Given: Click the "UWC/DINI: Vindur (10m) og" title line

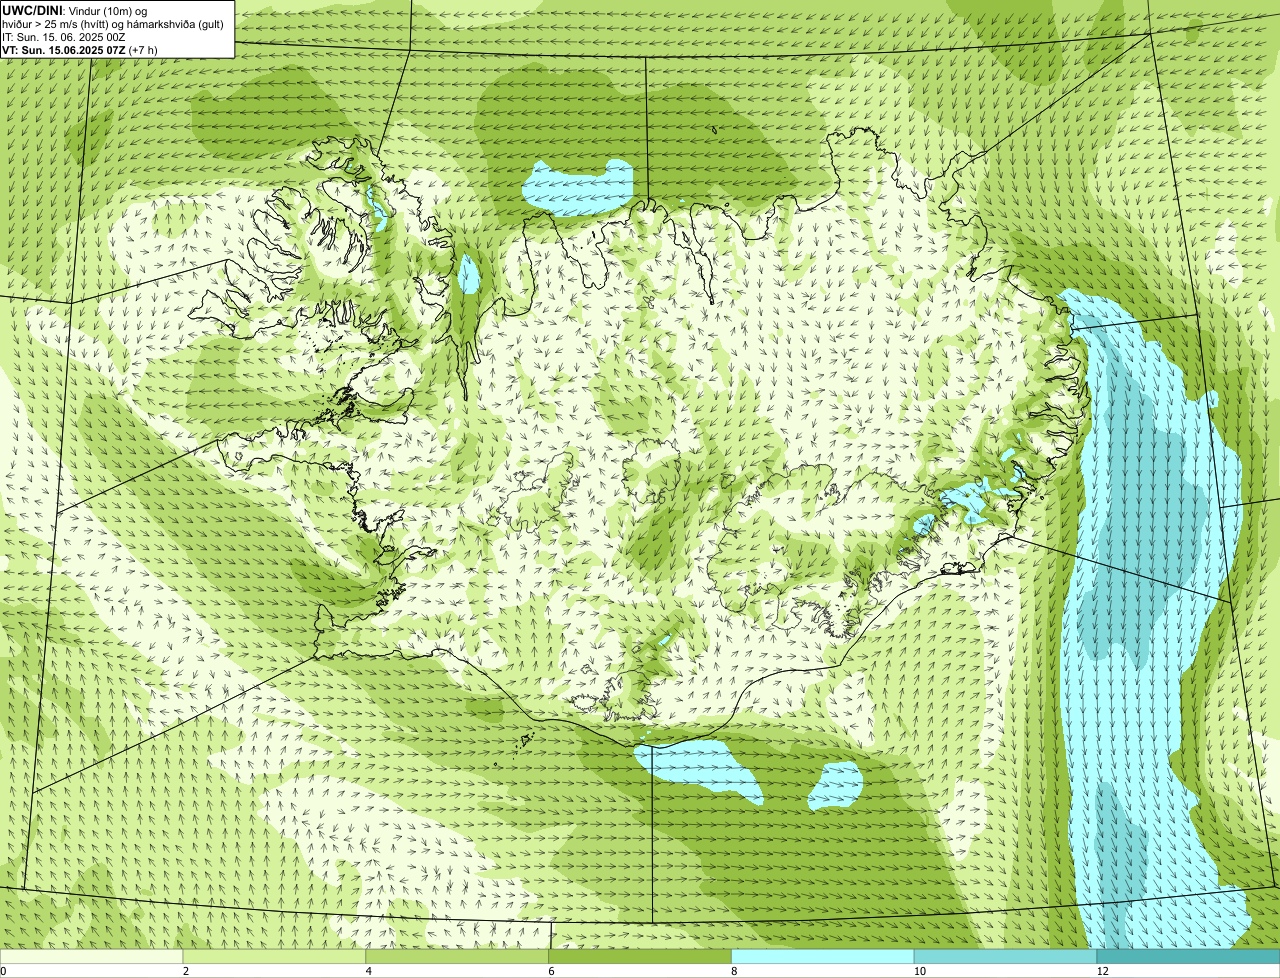Looking at the screenshot, I should click(x=75, y=11).
